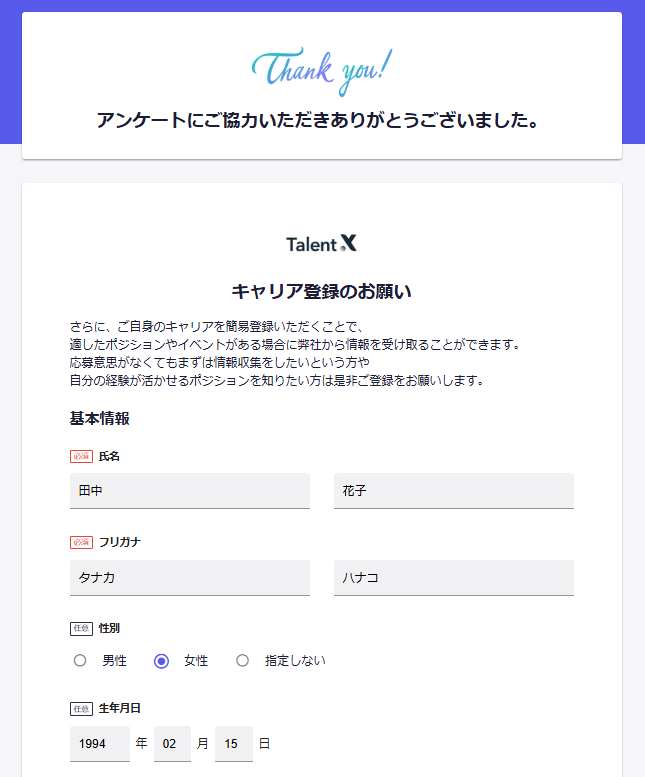Click the アンケート thank-you message heading

click(321, 121)
